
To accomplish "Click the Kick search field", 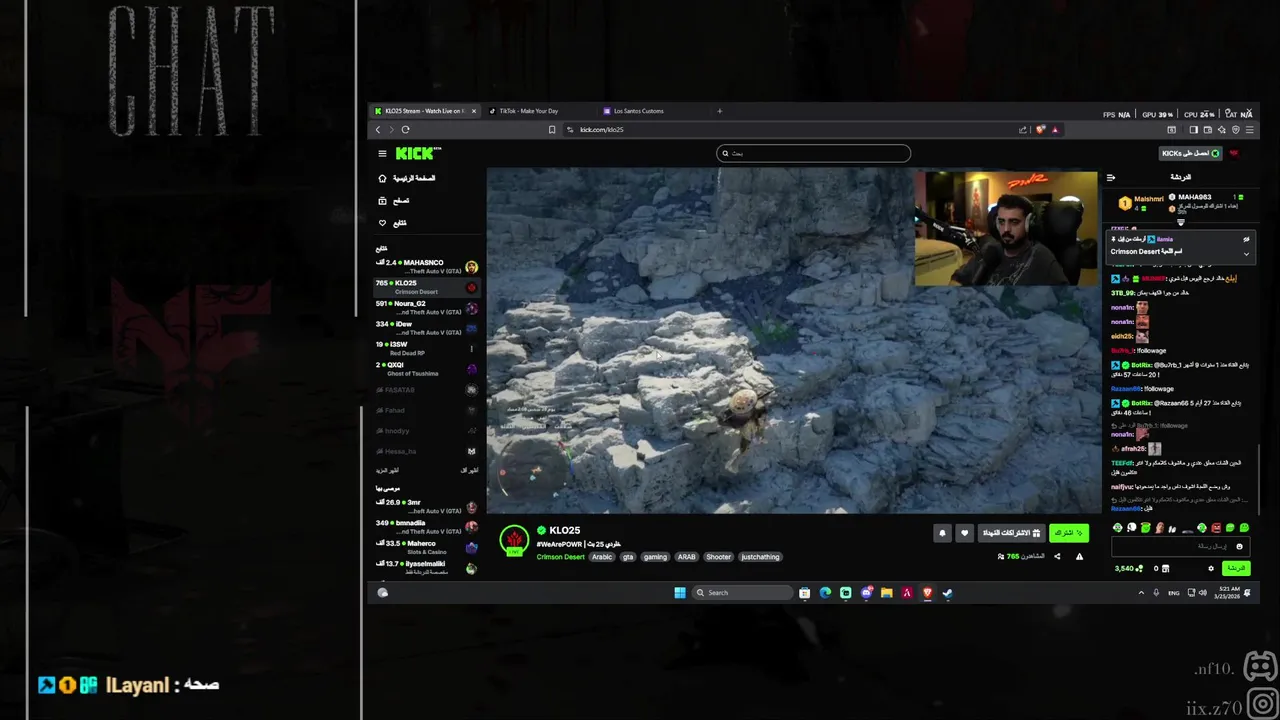I will coord(813,153).
